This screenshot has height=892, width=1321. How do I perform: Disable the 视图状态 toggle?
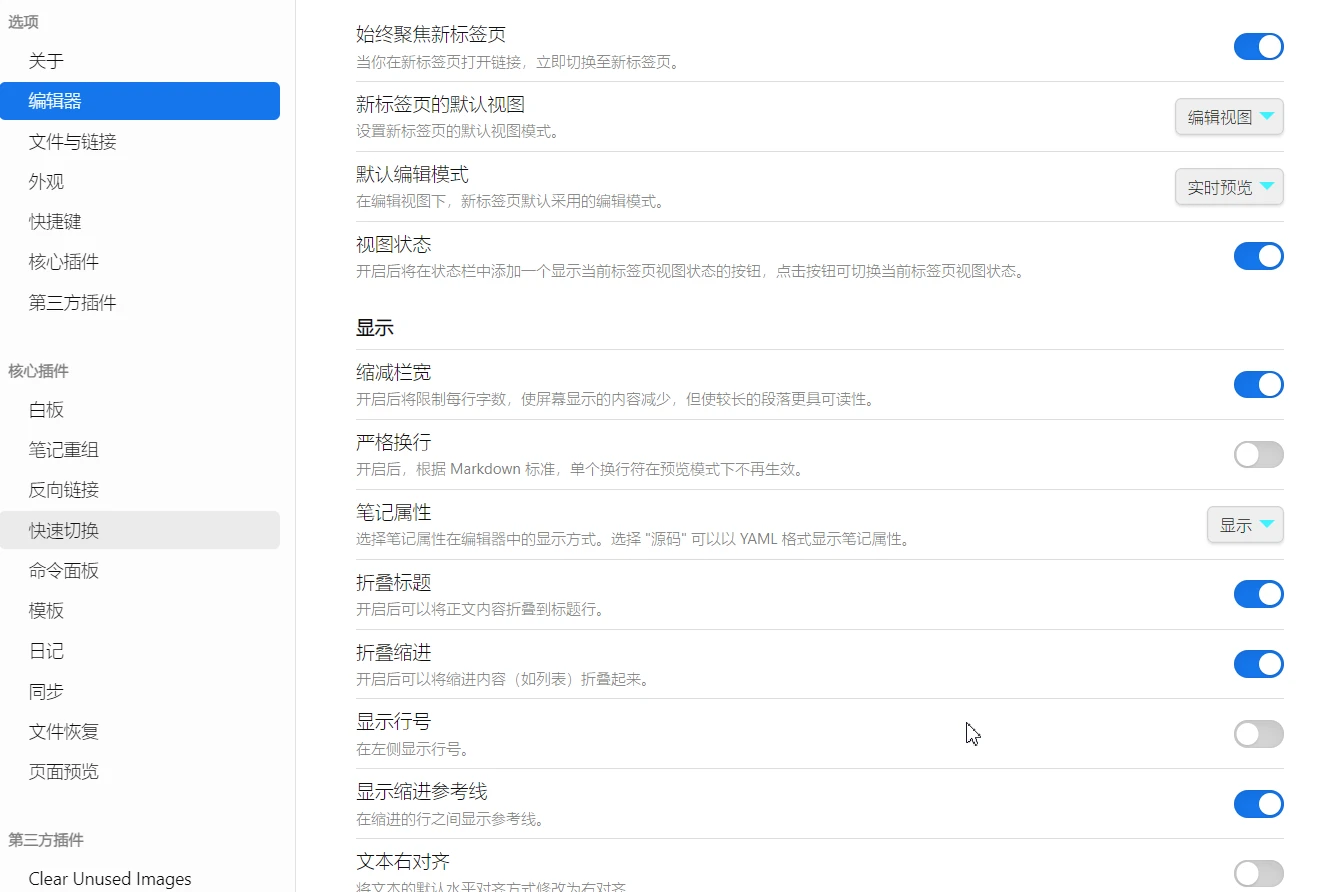tap(1258, 256)
